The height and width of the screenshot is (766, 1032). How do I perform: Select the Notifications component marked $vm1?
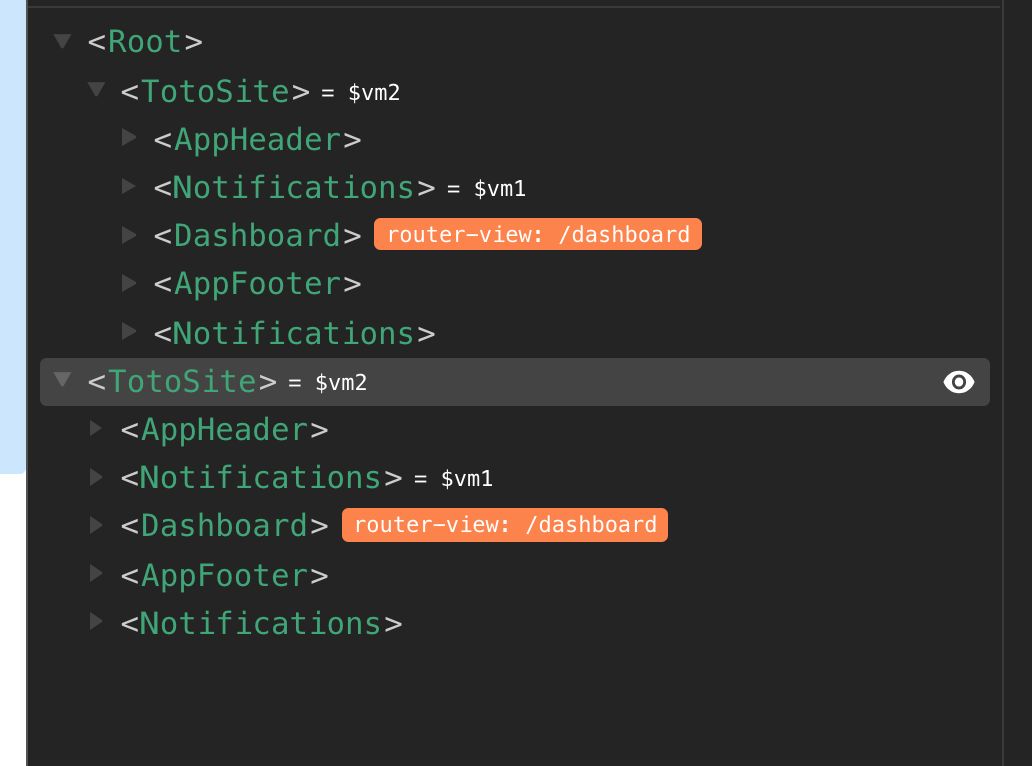click(x=291, y=187)
